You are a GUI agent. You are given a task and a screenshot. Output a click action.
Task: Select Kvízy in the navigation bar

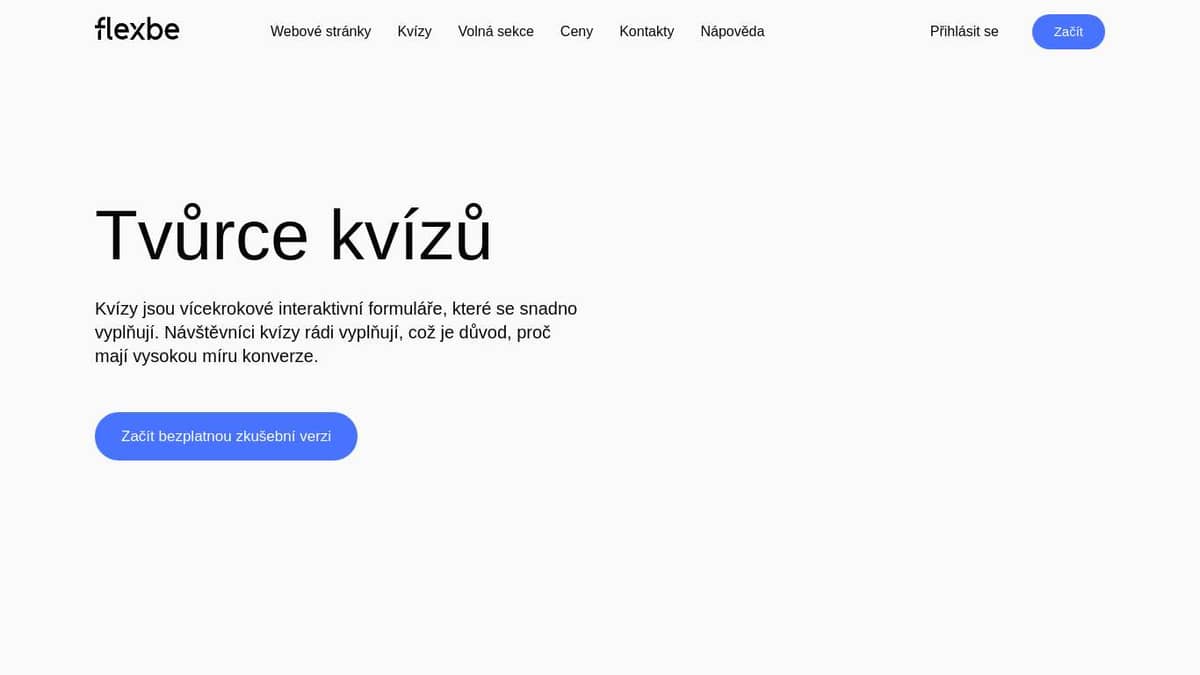(x=414, y=31)
